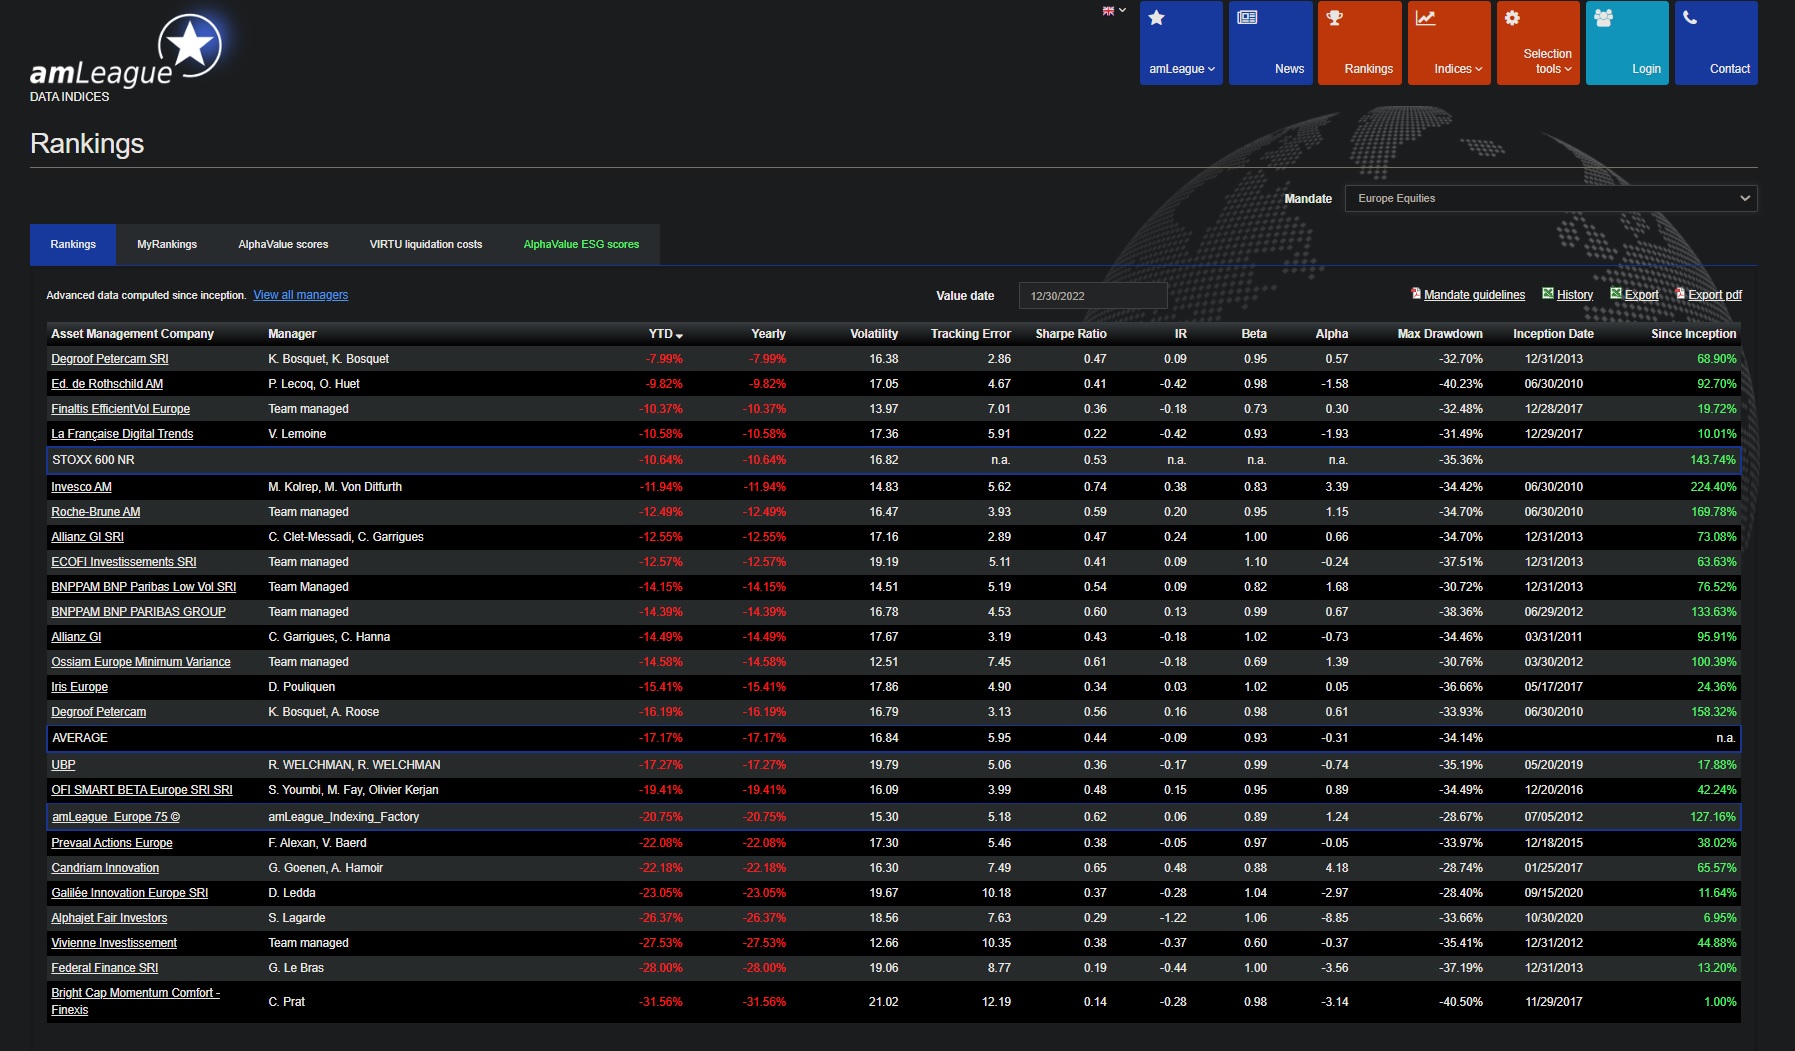Open Invesco AM link
Viewport: 1795px width, 1051px height.
pyautogui.click(x=81, y=487)
